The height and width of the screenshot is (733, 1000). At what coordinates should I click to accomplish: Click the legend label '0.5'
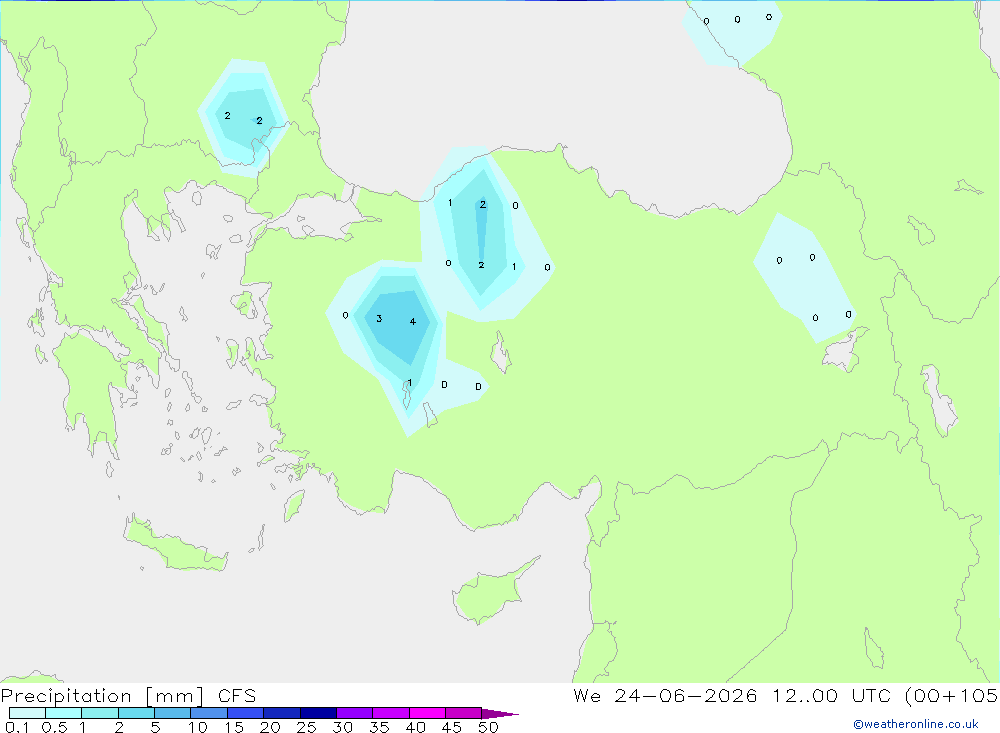(x=54, y=727)
